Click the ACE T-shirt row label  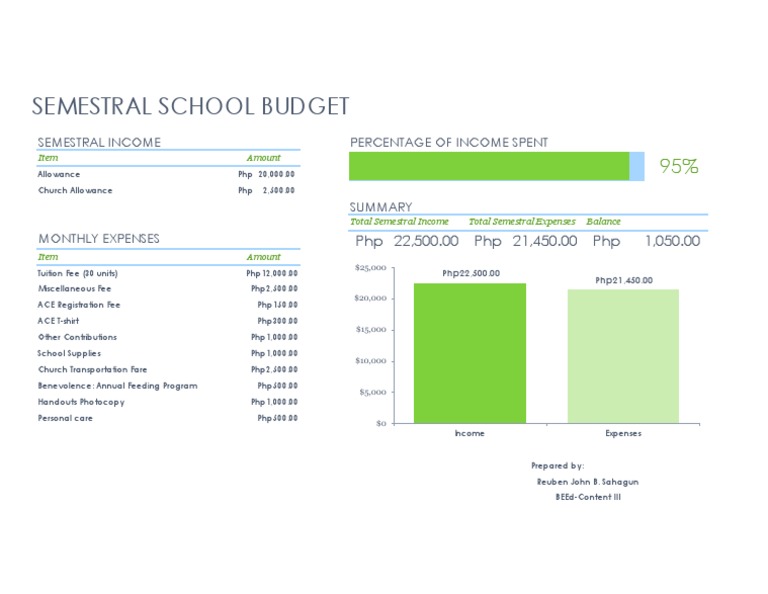click(x=58, y=321)
